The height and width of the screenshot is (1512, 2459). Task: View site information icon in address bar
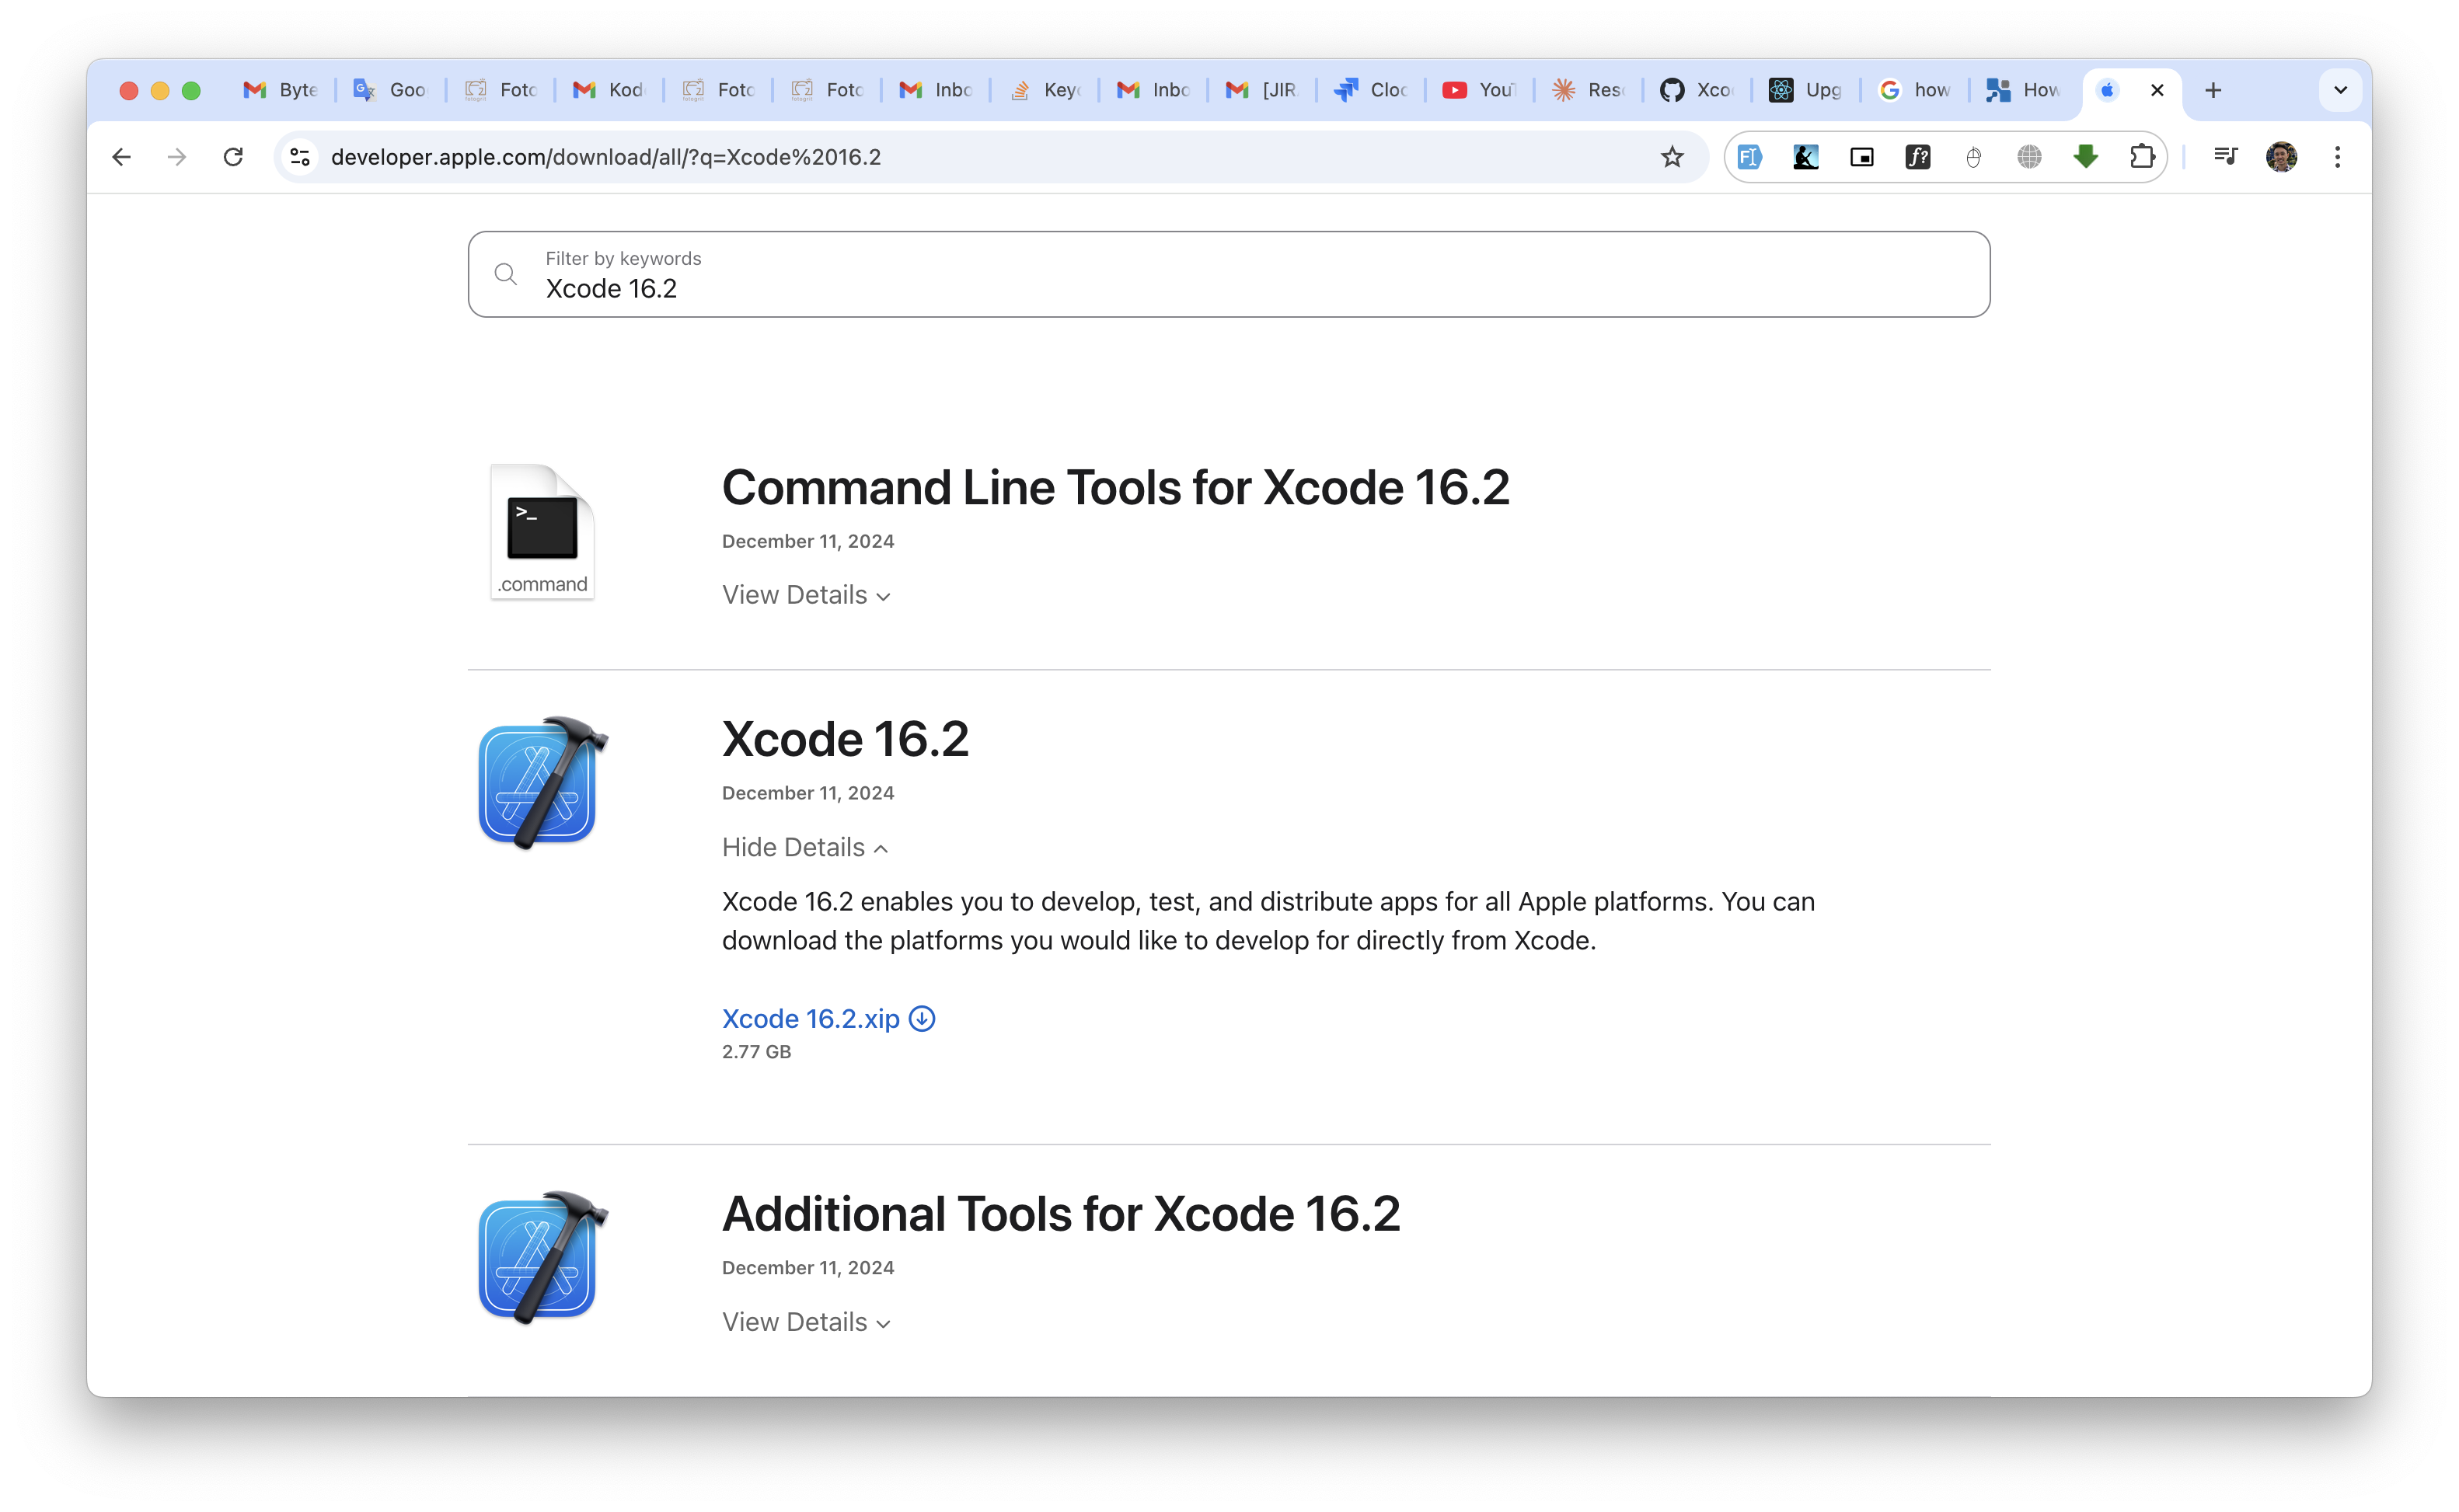coord(300,157)
